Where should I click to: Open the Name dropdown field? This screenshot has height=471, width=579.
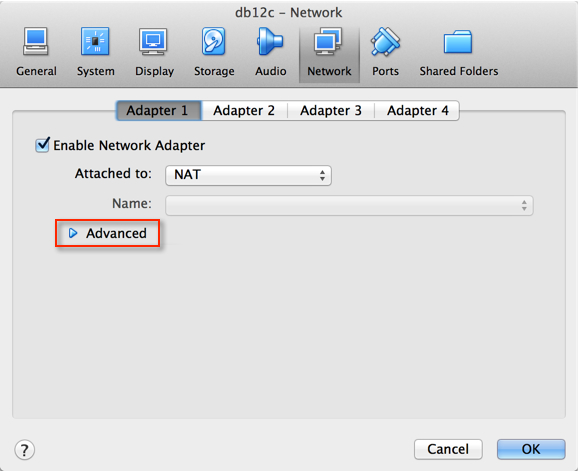tap(349, 205)
